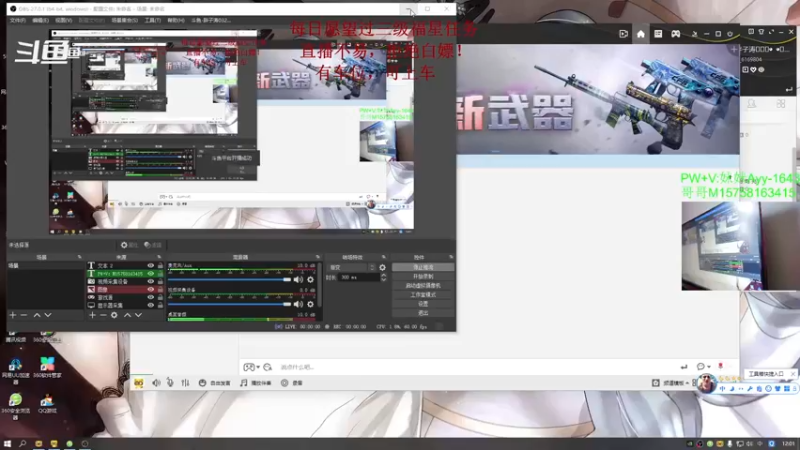Hide the red-highlighted image source via its eye
Screen dimensions: 800x450
[151, 289]
